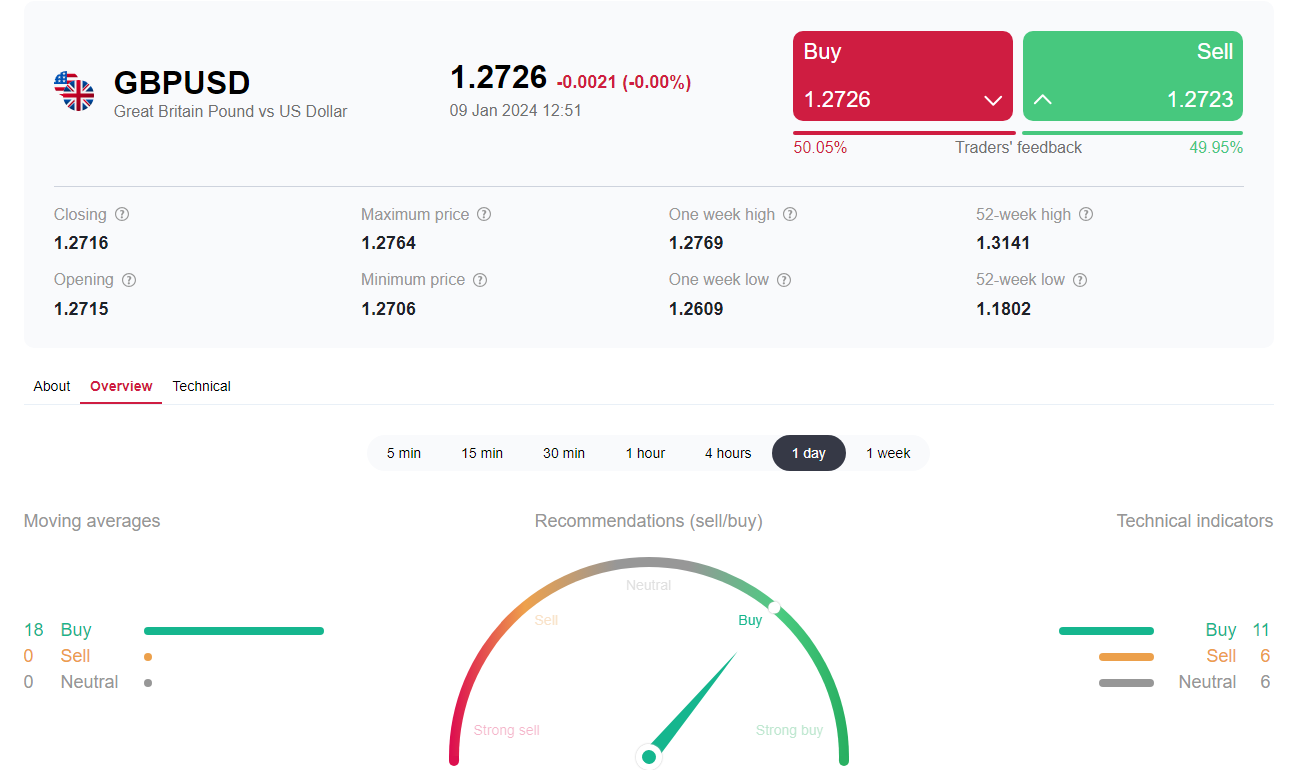Click the up chevron on the Sell button

(1043, 100)
